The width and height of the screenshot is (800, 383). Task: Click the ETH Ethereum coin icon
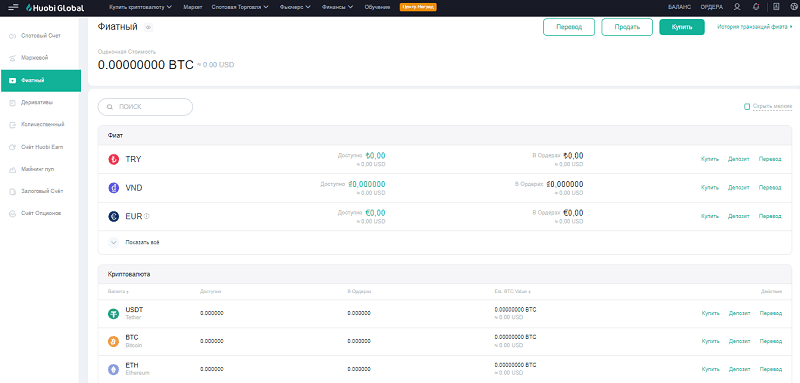point(113,369)
